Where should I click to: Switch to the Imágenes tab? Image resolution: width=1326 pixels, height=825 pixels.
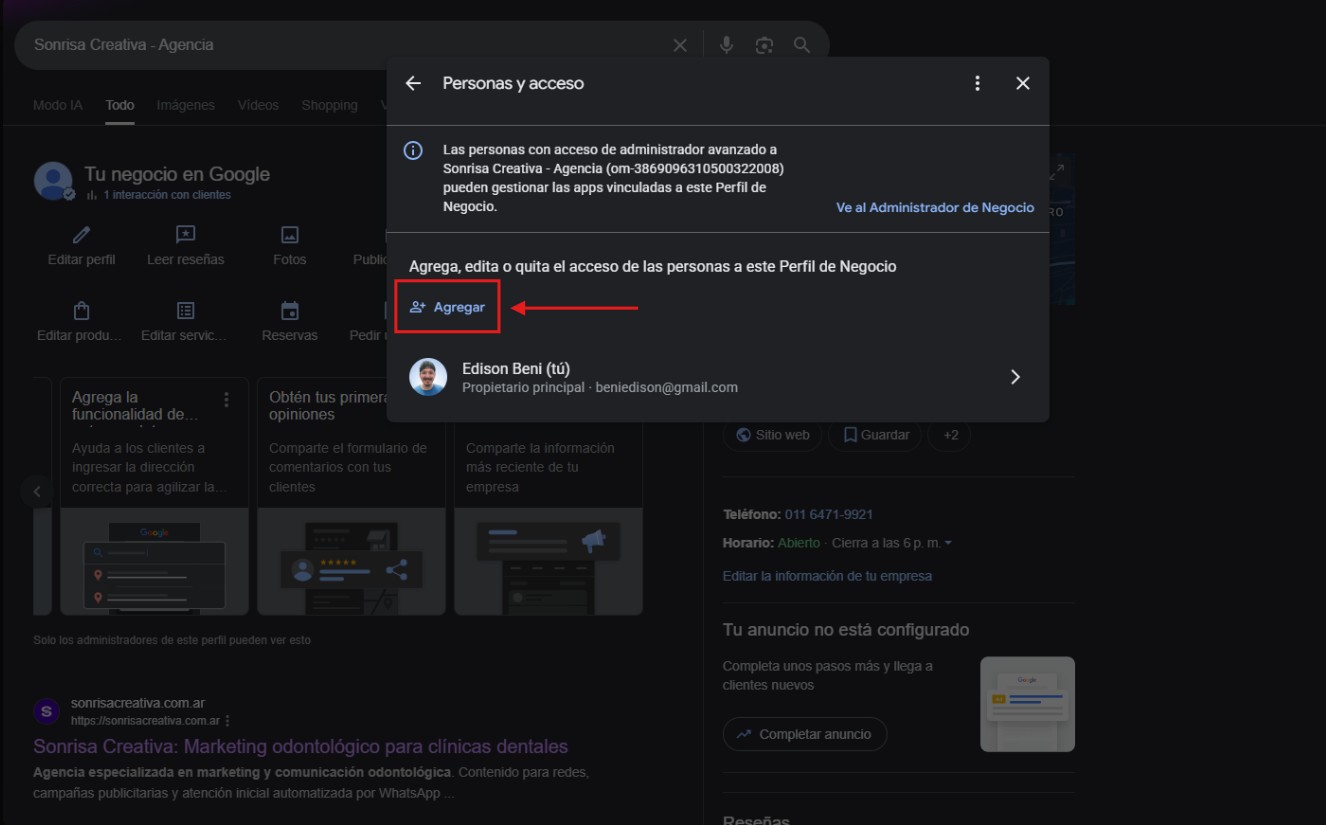coord(186,105)
